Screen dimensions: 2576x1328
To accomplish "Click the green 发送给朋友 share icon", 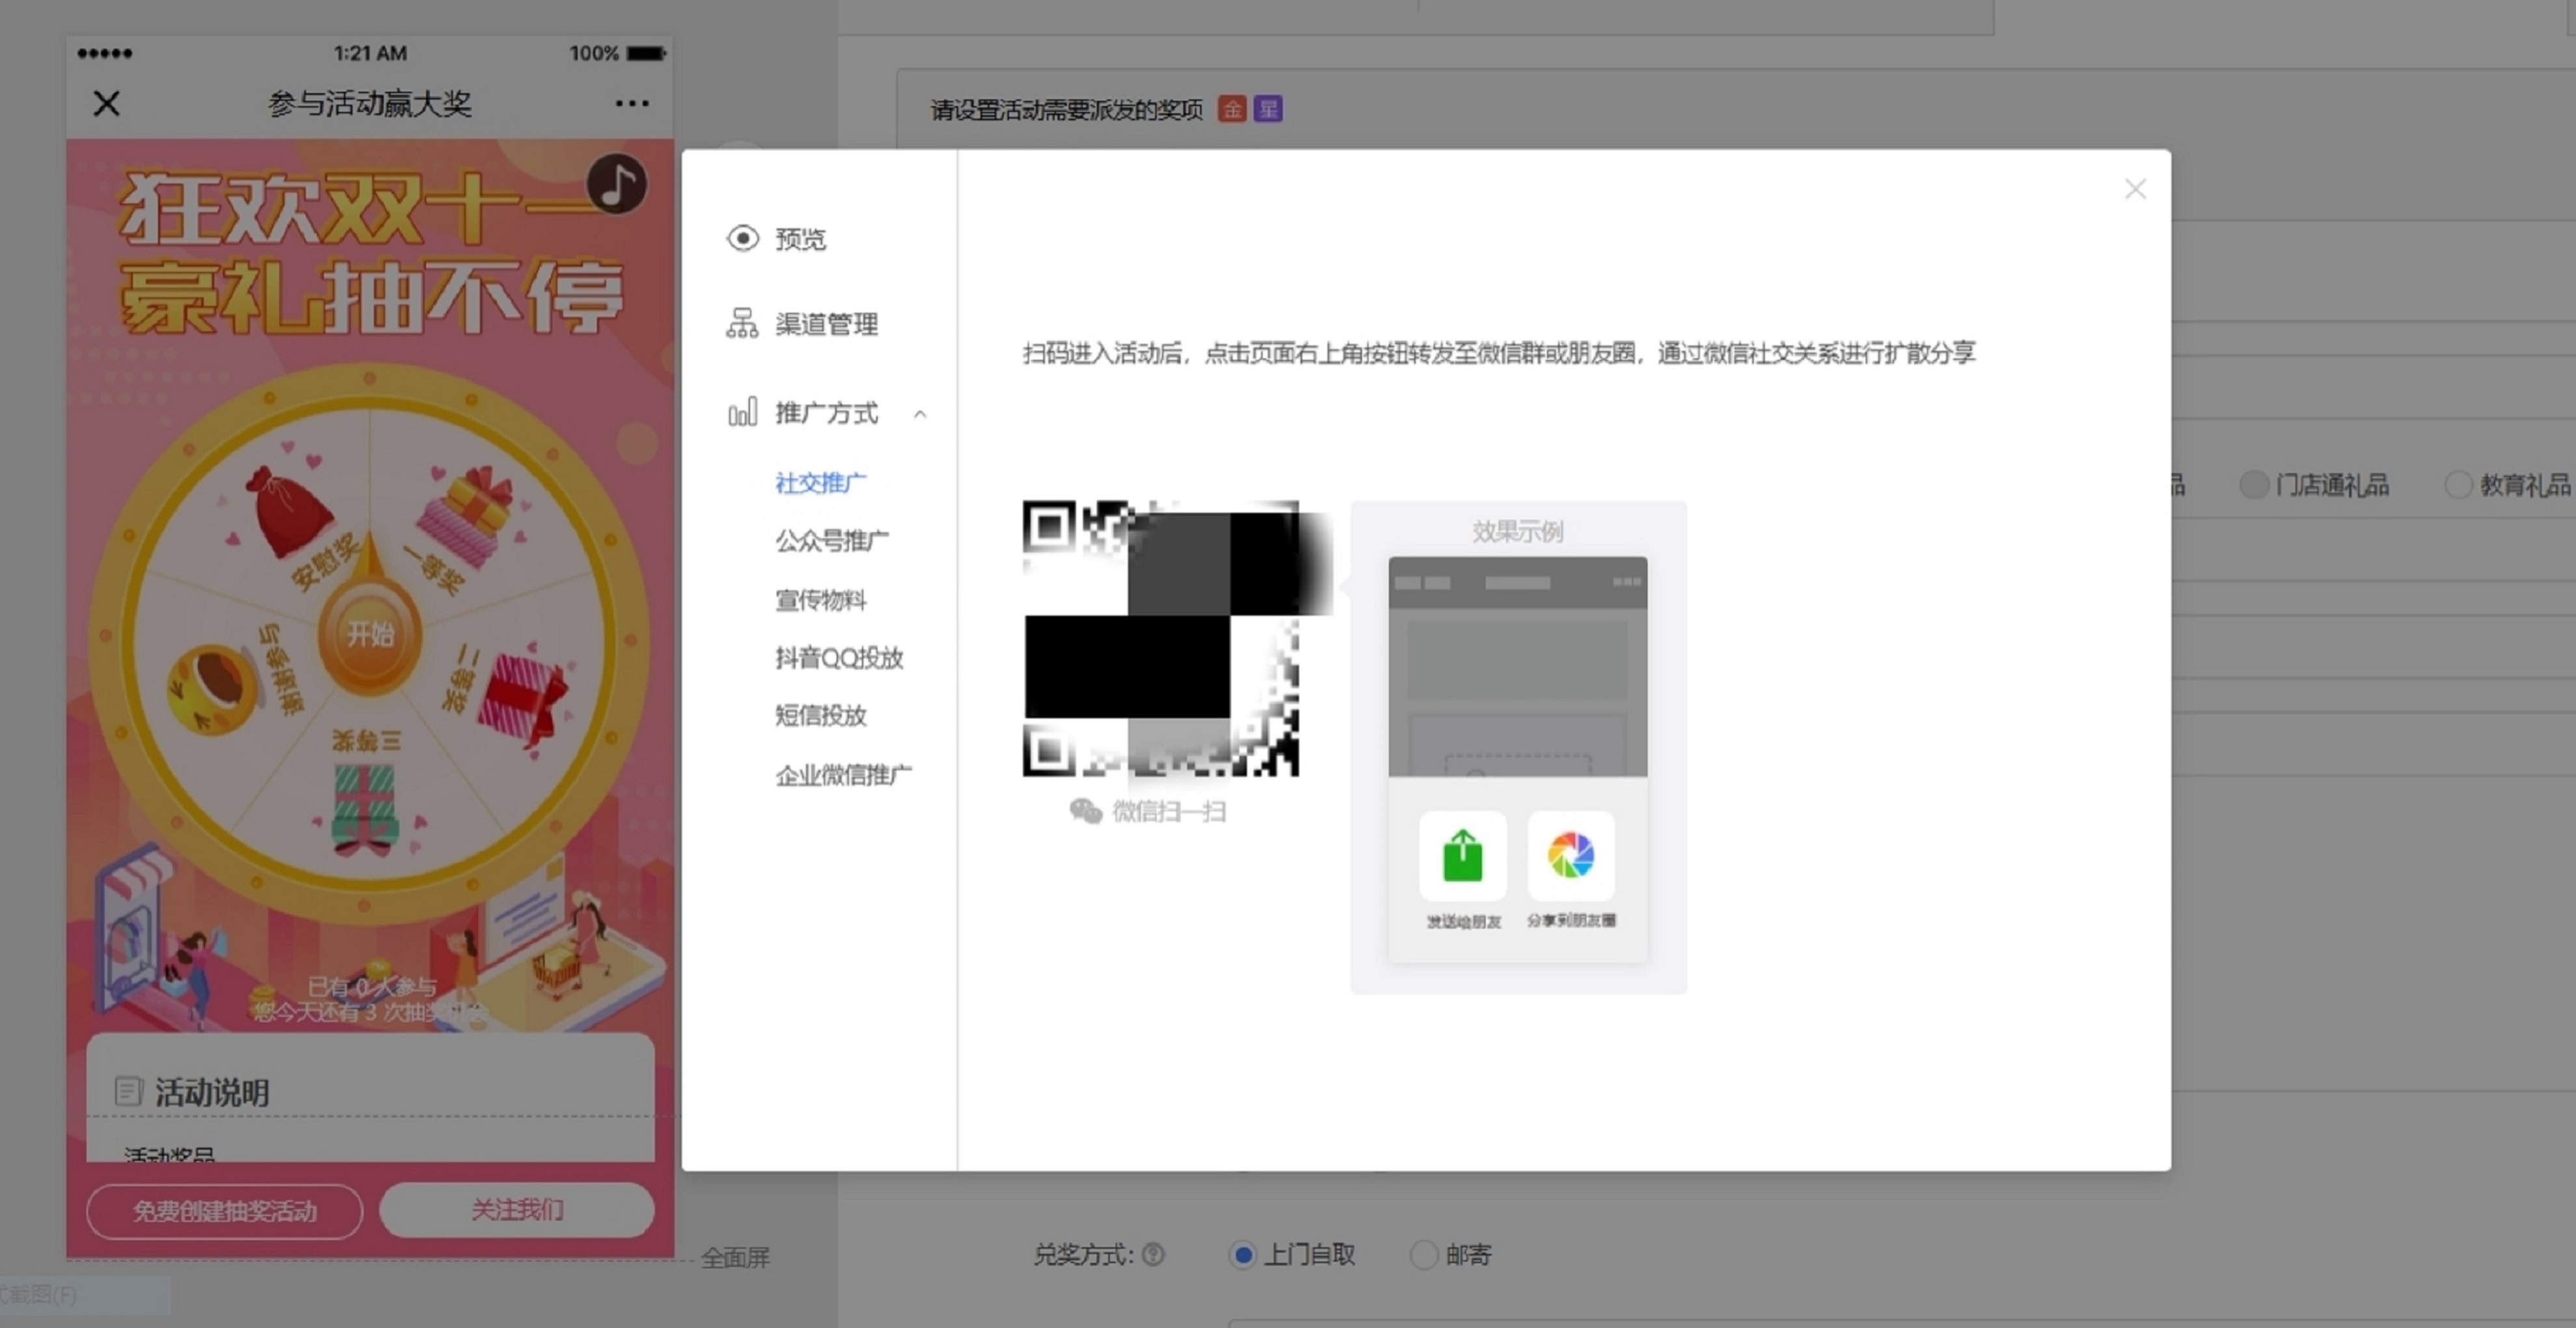I will point(1462,856).
